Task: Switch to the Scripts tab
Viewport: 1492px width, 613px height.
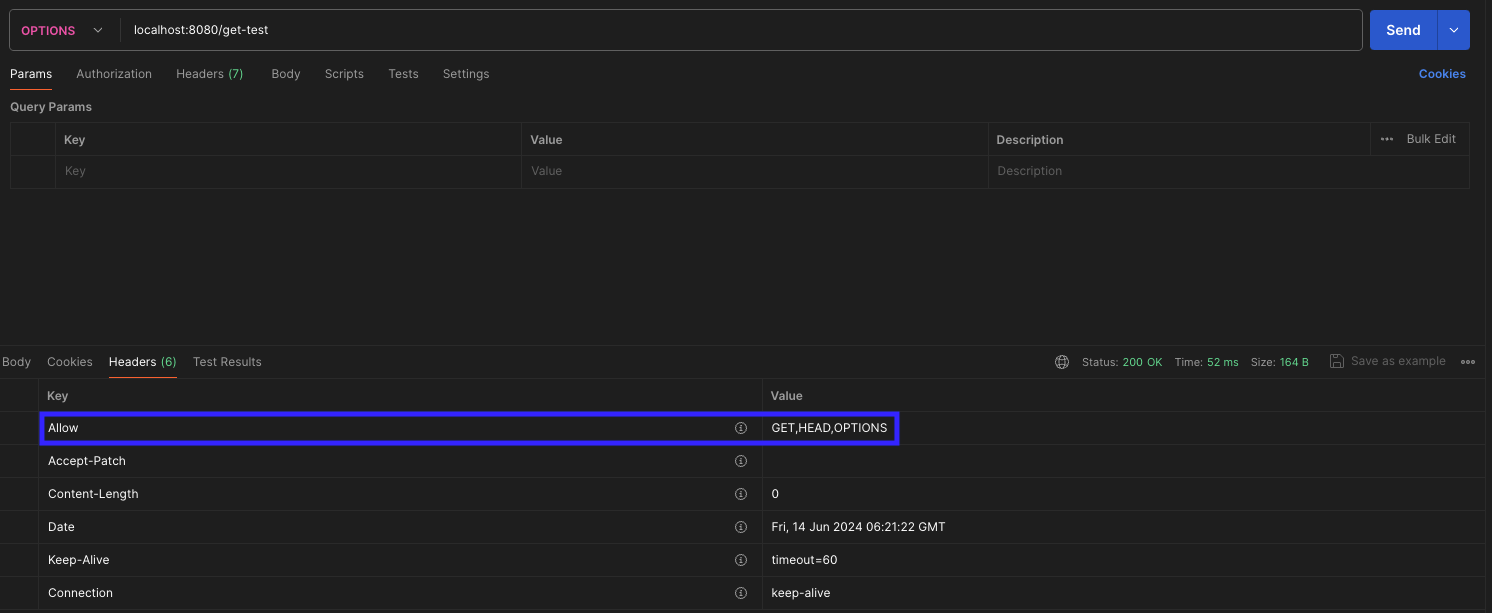Action: [344, 74]
